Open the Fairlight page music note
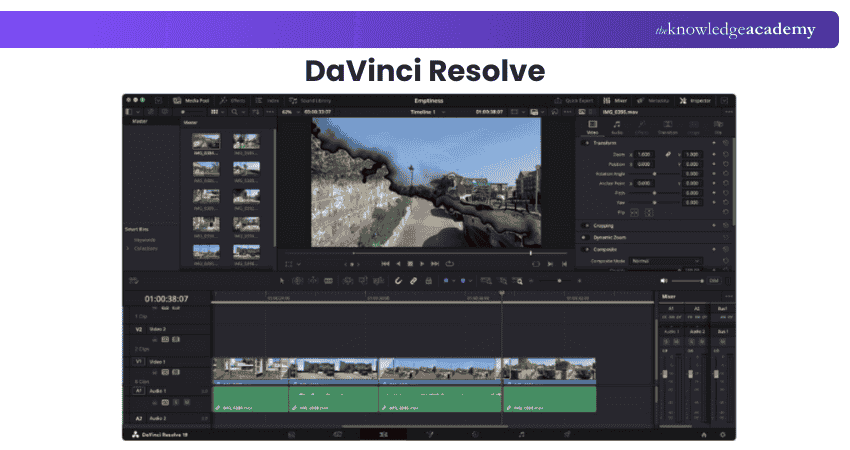 [x=521, y=435]
